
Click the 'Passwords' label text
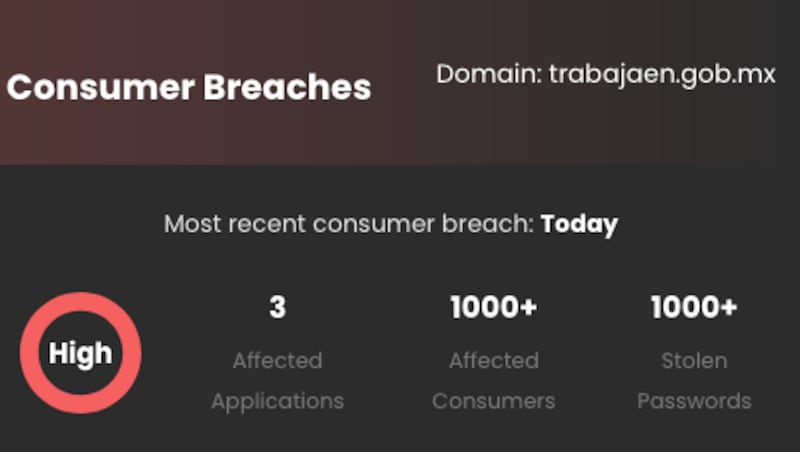coord(694,401)
